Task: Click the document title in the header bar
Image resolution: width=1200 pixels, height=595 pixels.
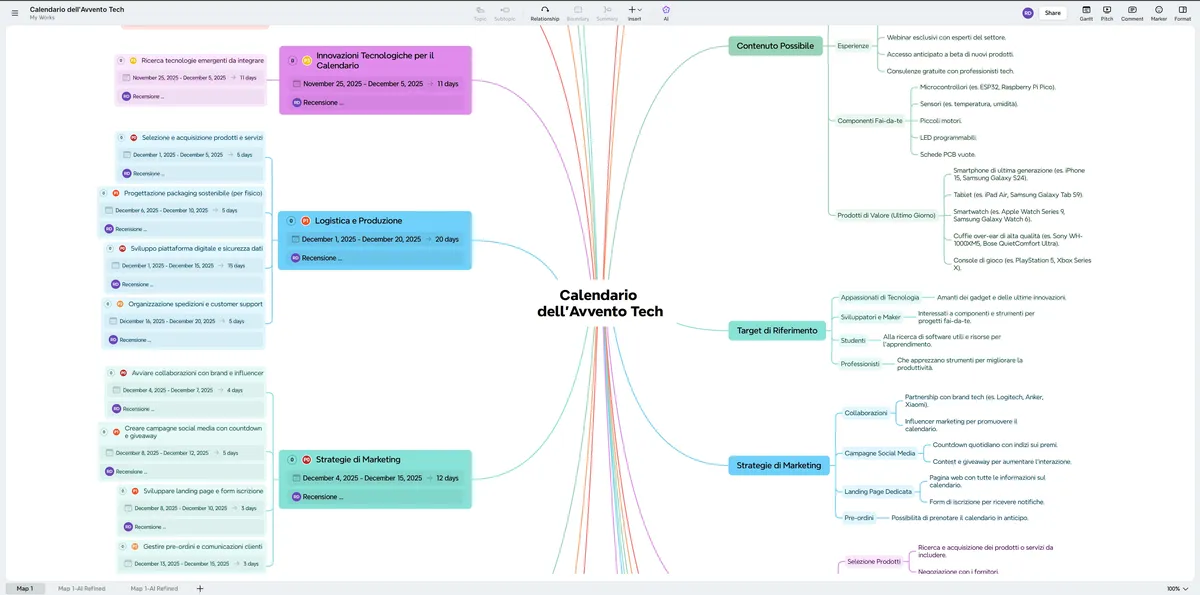Action: (x=77, y=8)
